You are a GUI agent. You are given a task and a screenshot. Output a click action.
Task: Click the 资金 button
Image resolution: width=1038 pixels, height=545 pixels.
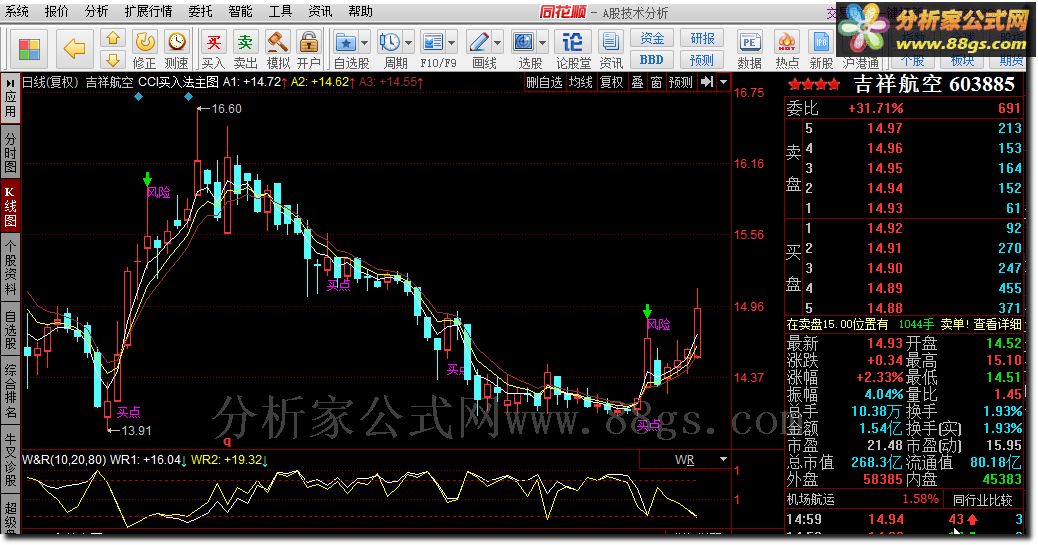(x=651, y=38)
